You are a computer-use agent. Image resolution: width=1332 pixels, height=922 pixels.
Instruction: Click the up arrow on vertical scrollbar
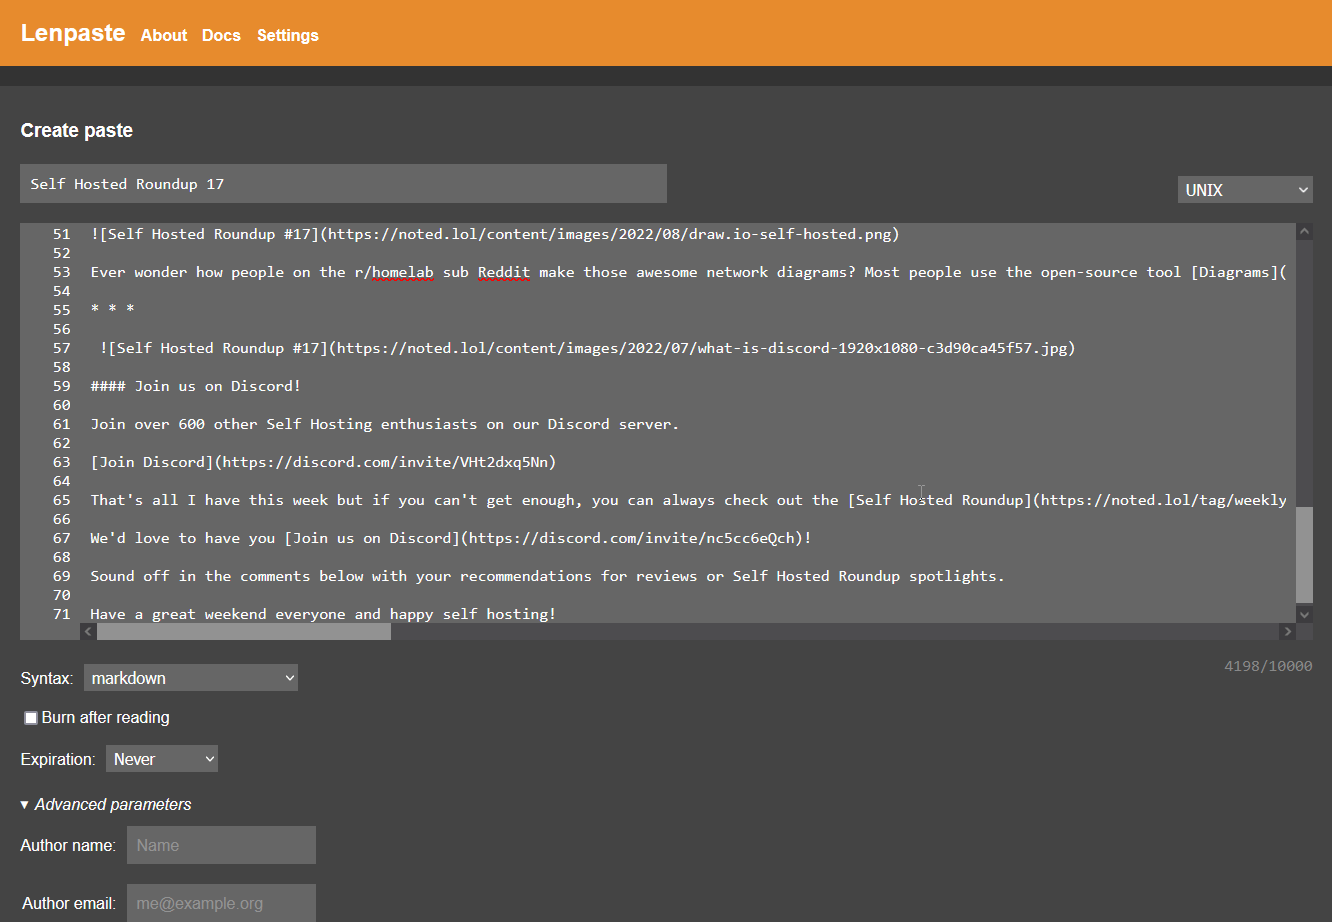tap(1304, 231)
